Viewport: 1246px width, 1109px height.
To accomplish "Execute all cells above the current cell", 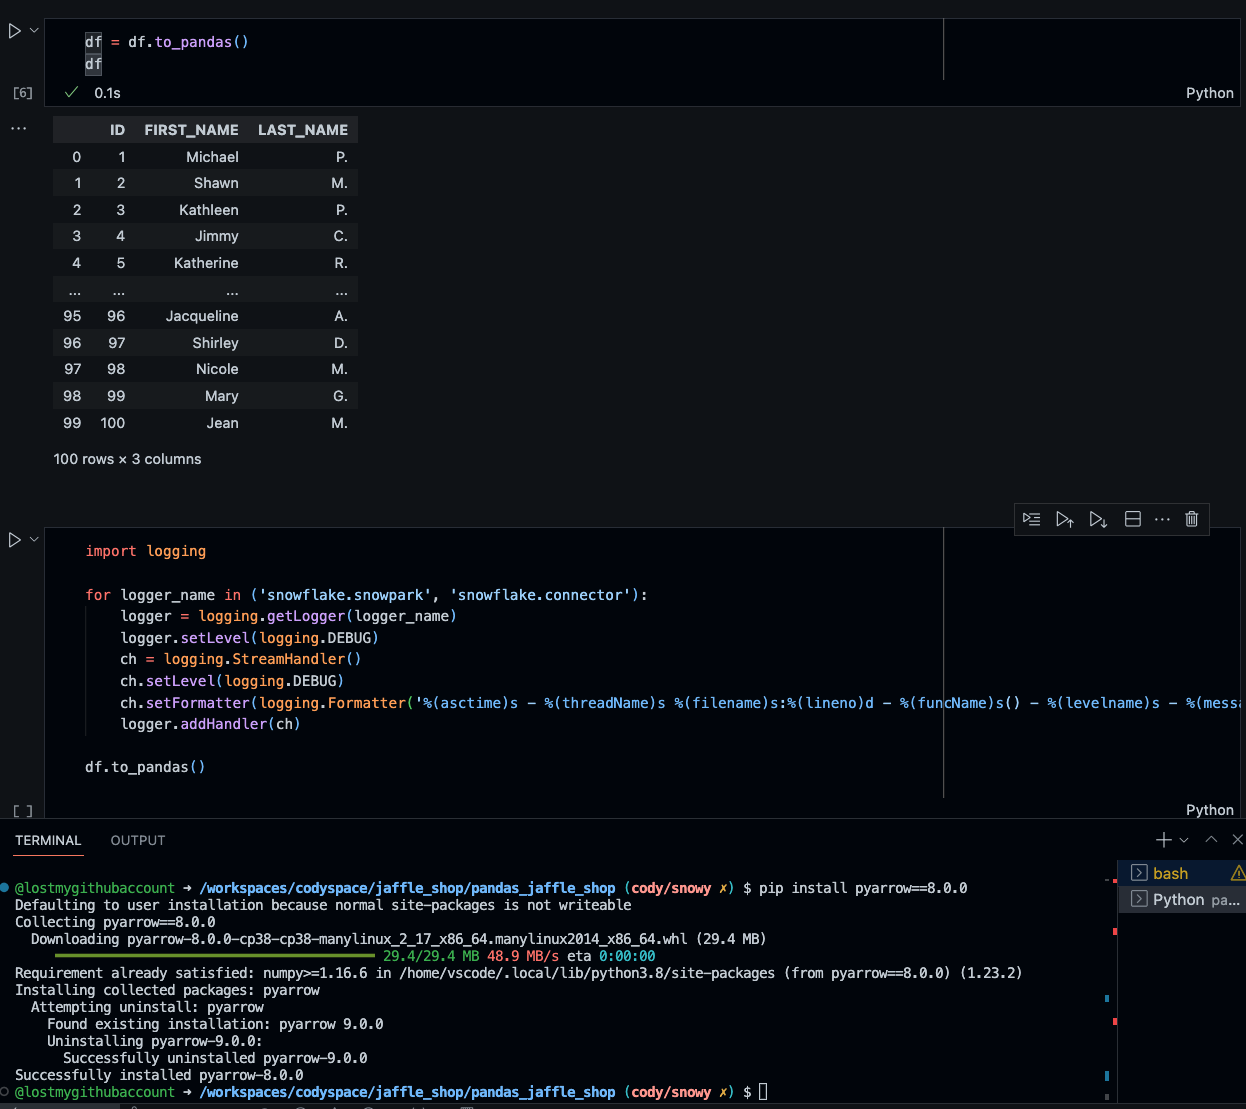I will [1065, 519].
